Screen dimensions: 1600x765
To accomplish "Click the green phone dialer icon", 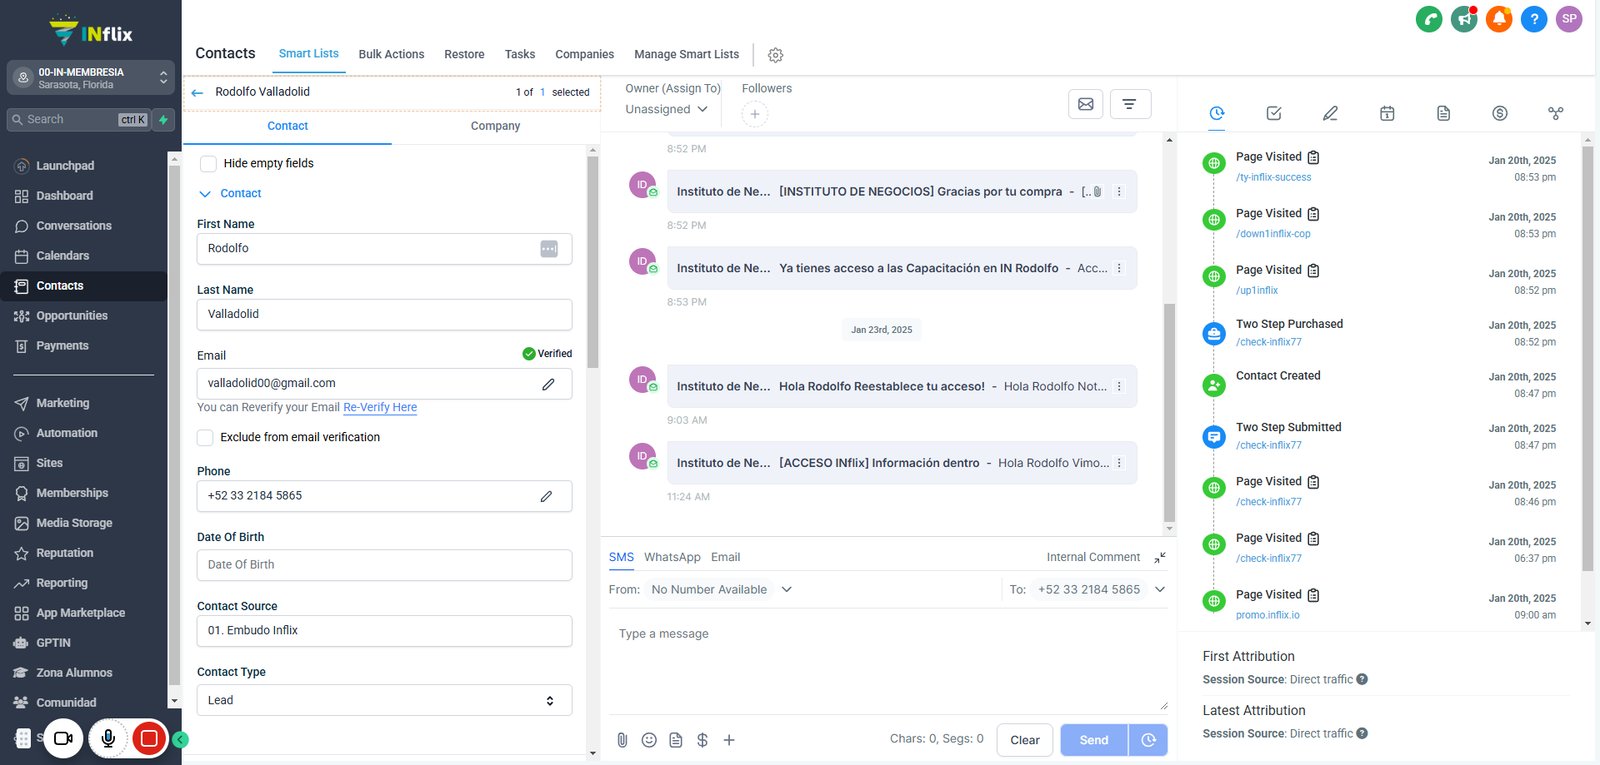I will pyautogui.click(x=1429, y=18).
